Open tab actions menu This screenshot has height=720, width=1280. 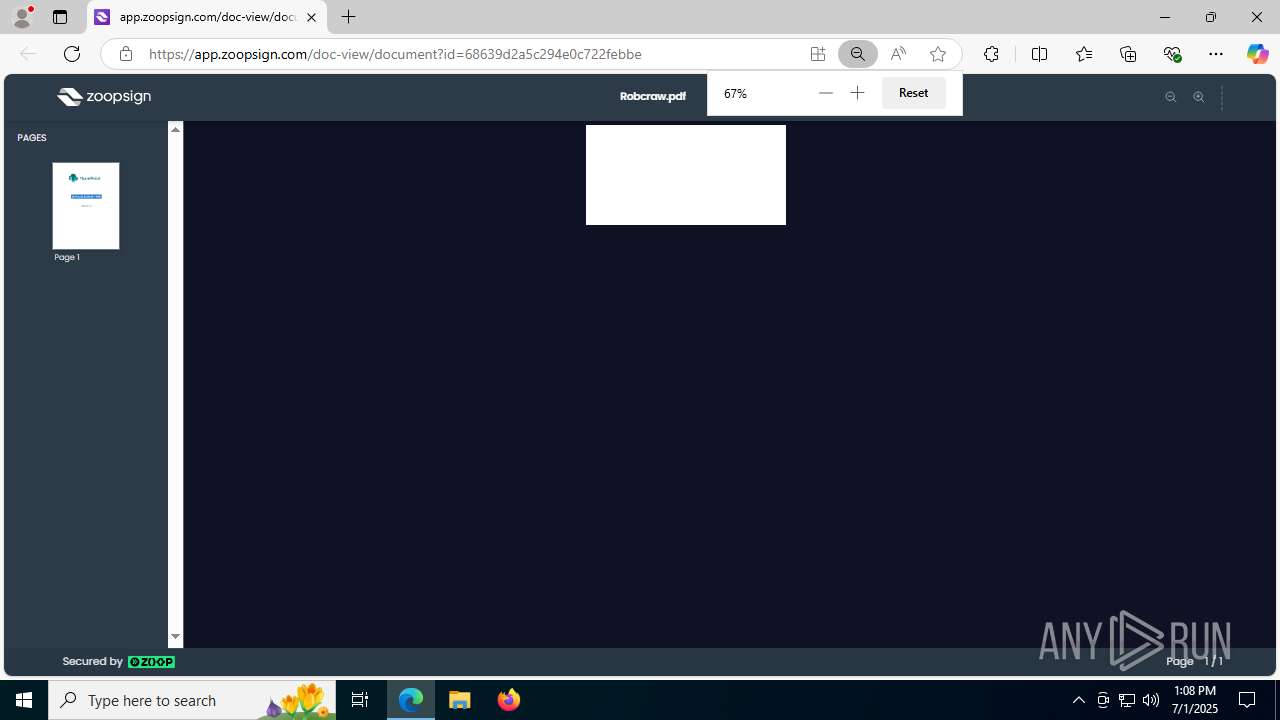[x=60, y=17]
